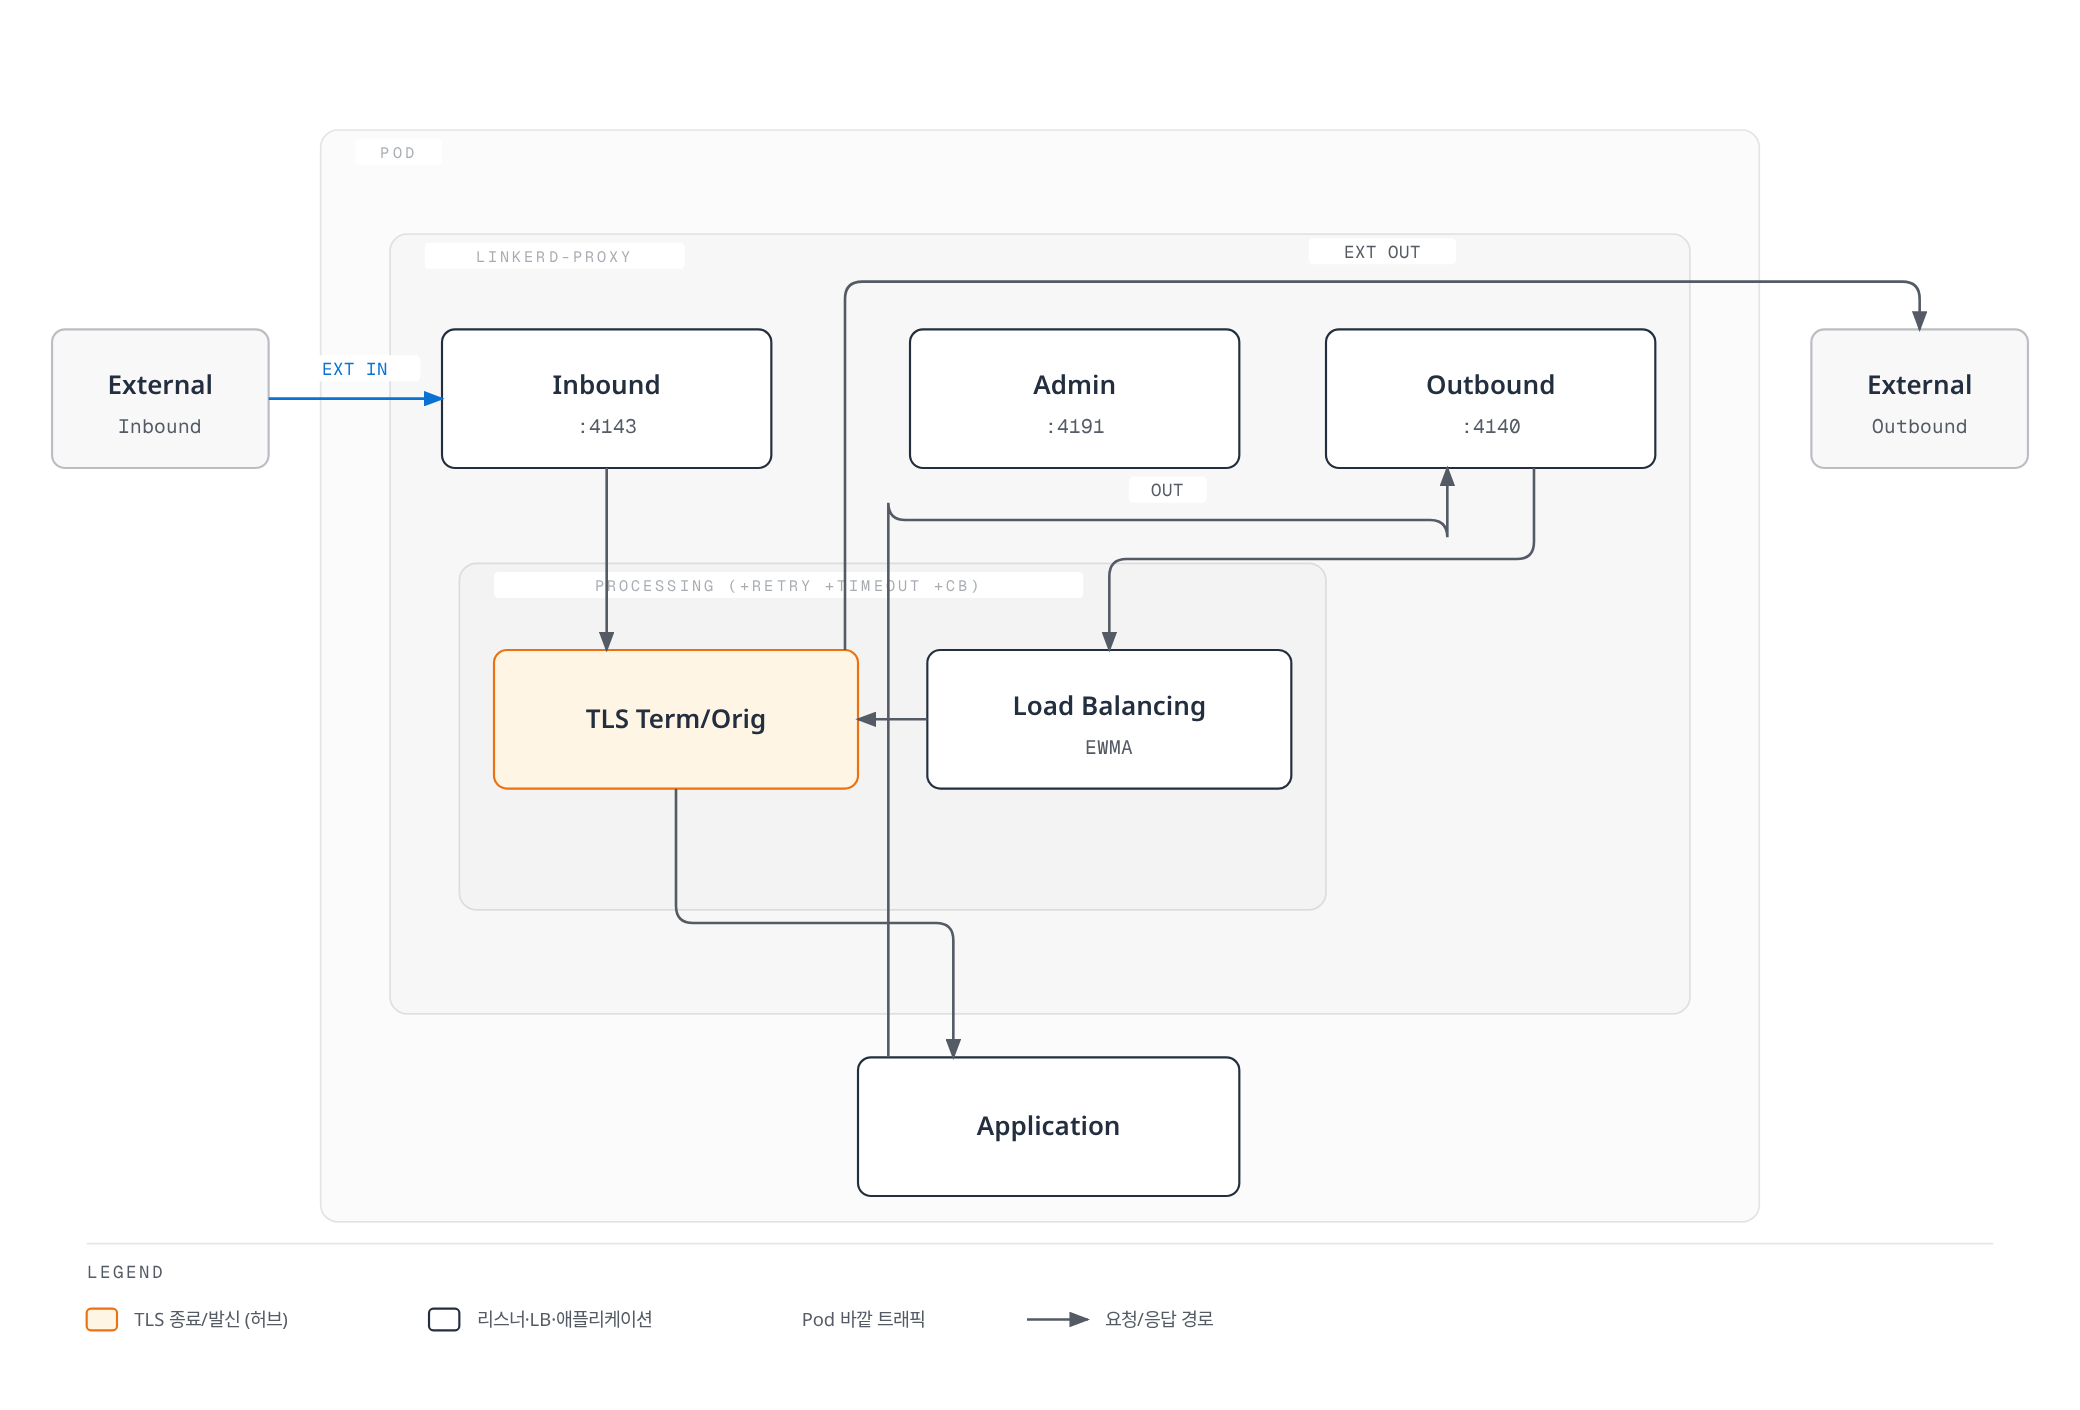This screenshot has width=2080, height=1410.
Task: Click the arrowhead entering Application box
Action: coord(953,1048)
